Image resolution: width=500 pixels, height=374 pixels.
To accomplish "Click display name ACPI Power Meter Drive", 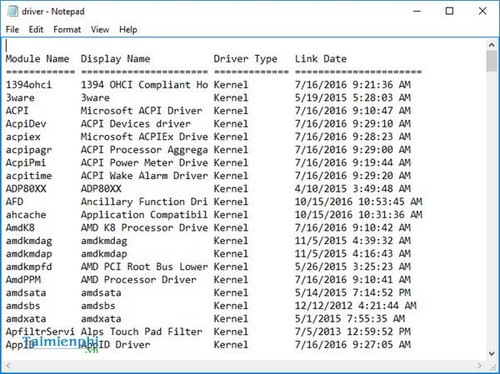I will tap(144, 163).
